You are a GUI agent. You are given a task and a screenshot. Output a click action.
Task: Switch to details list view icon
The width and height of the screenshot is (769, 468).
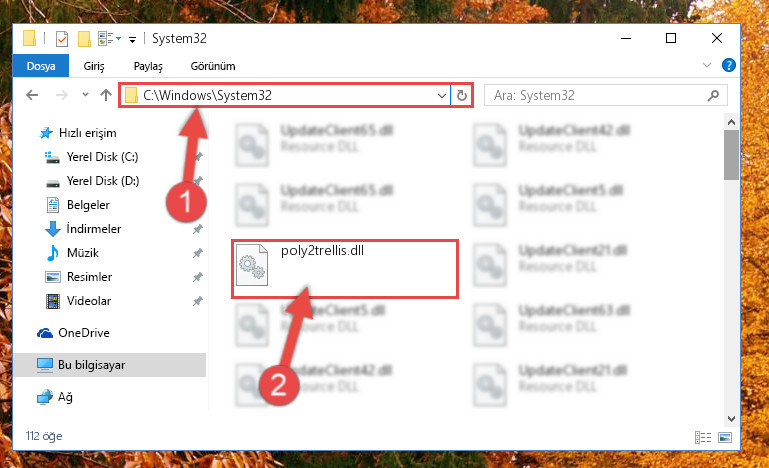pos(703,437)
